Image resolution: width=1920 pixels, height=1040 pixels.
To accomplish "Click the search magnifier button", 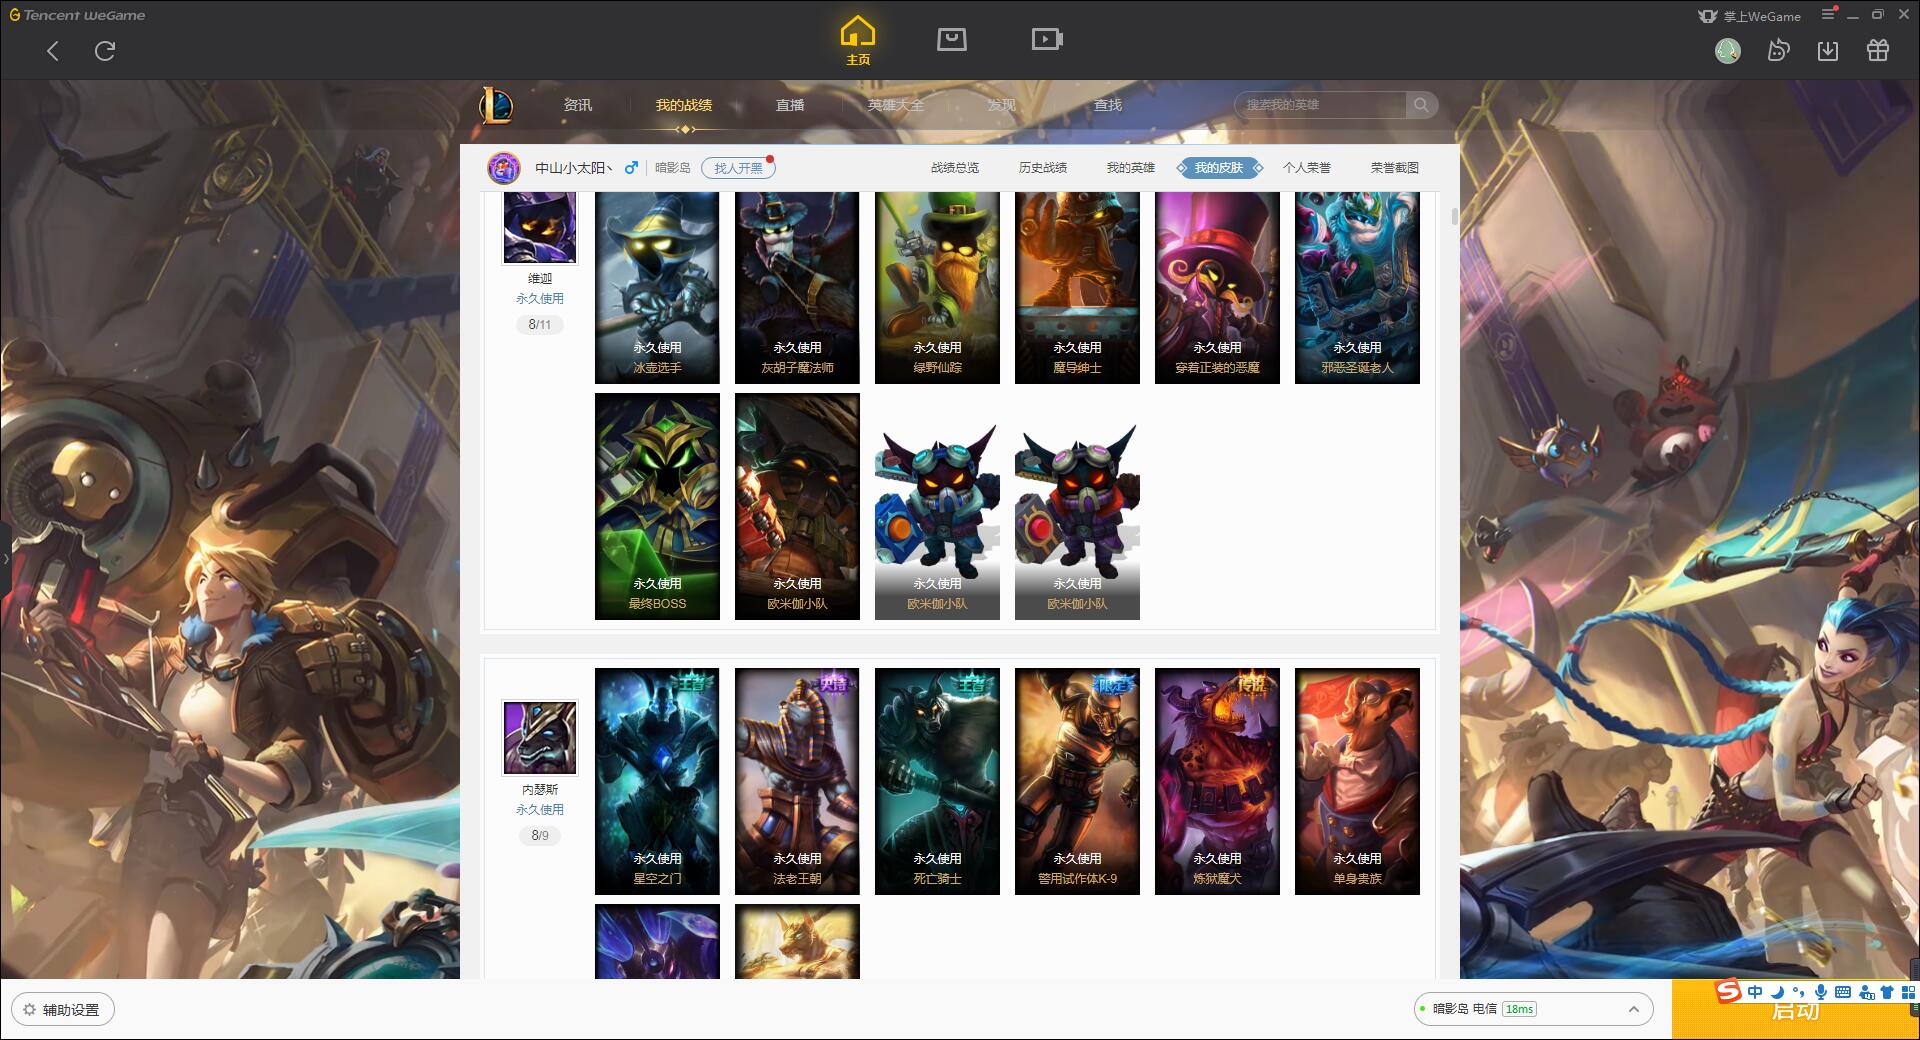I will [1421, 105].
